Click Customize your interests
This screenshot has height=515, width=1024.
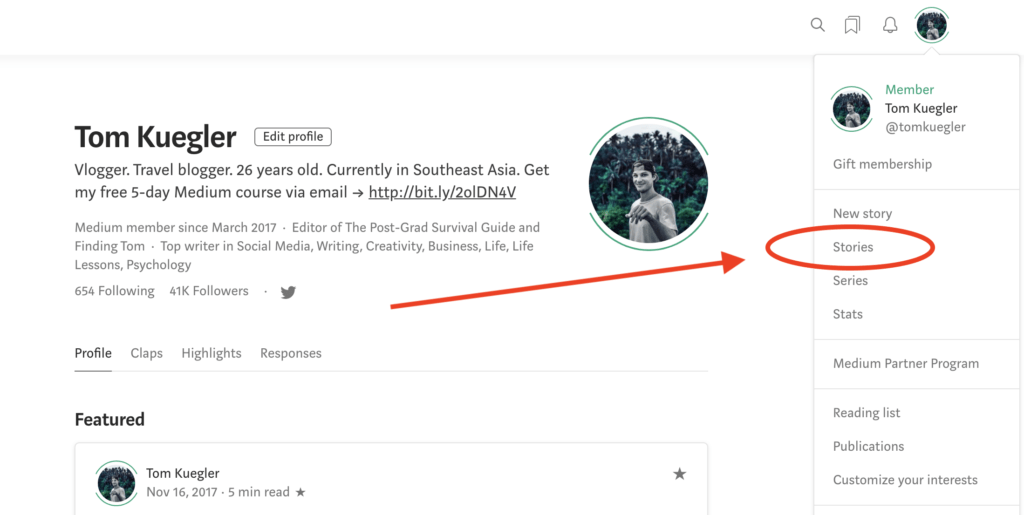tap(904, 480)
